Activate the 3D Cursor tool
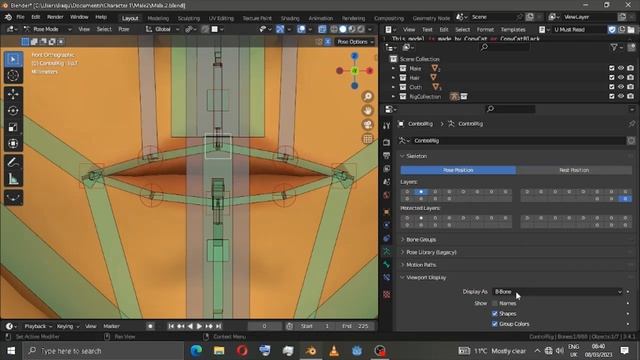Image resolution: width=640 pixels, height=360 pixels. click(13, 76)
